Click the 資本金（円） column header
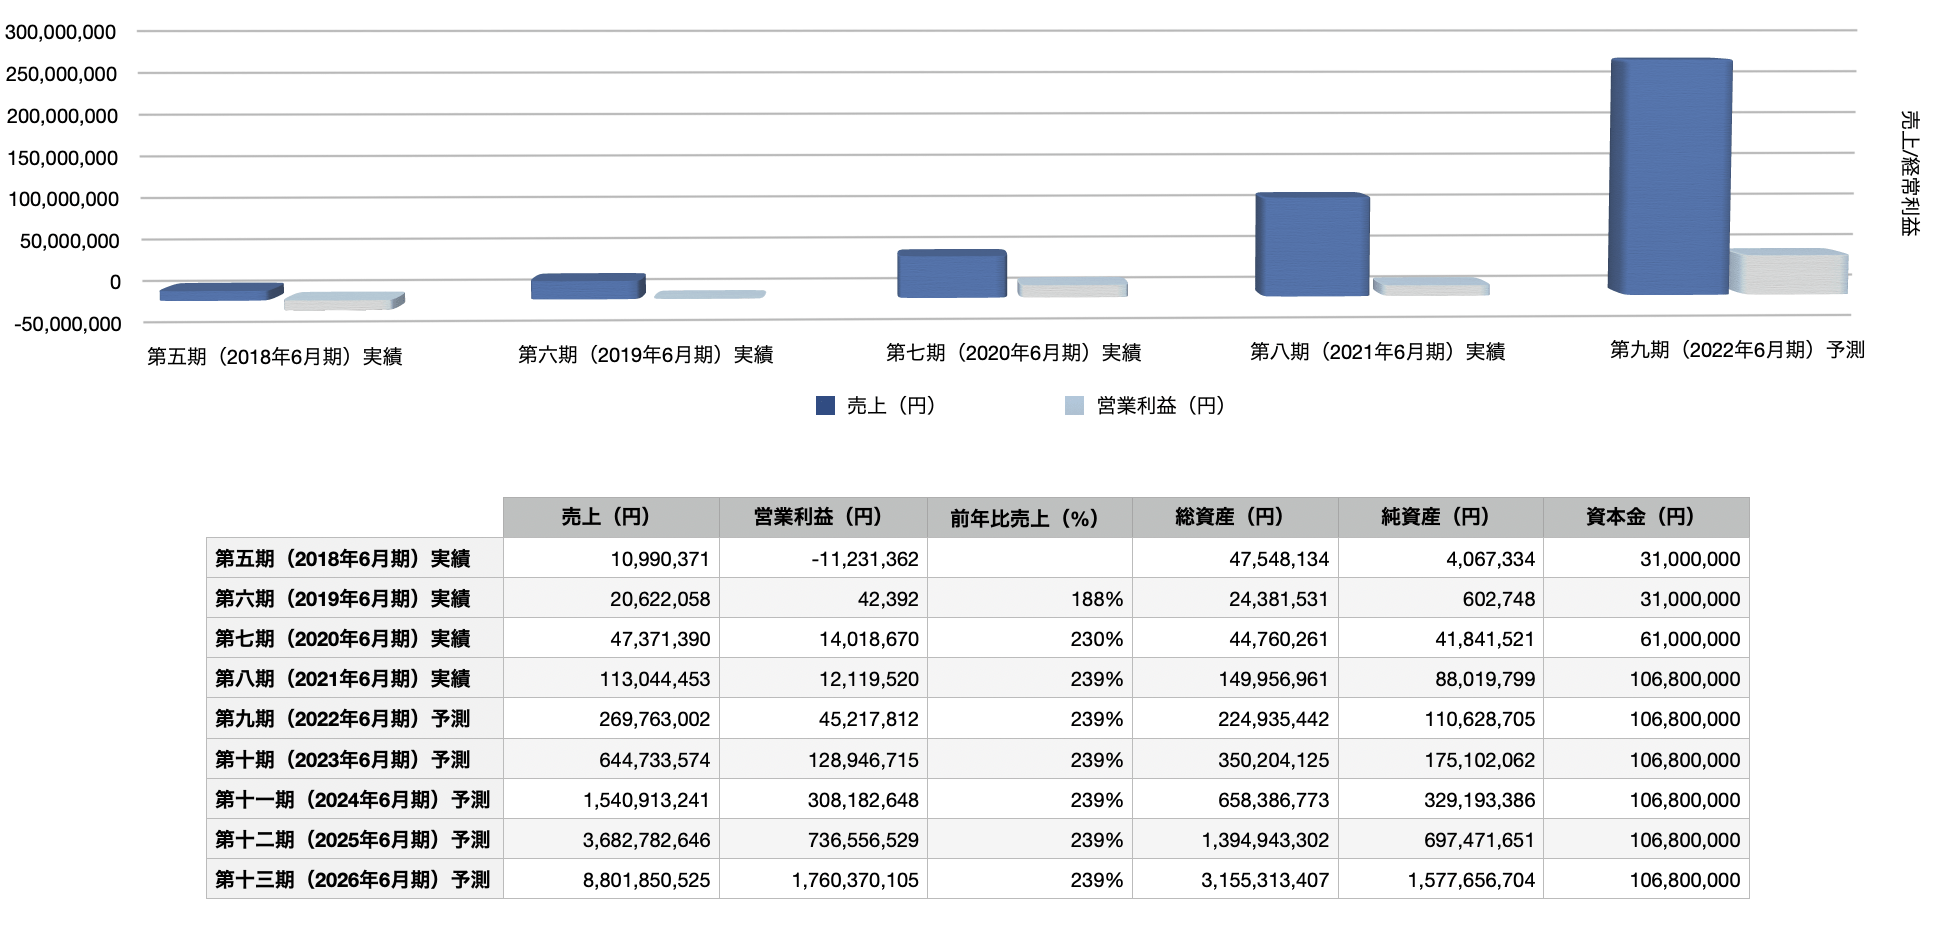The image size is (1956, 936). (1645, 517)
